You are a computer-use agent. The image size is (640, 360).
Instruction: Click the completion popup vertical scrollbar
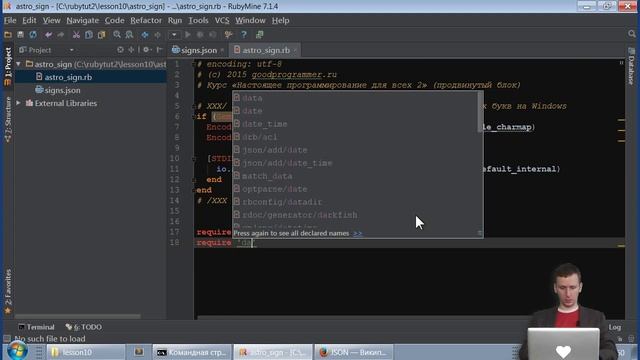click(480, 112)
